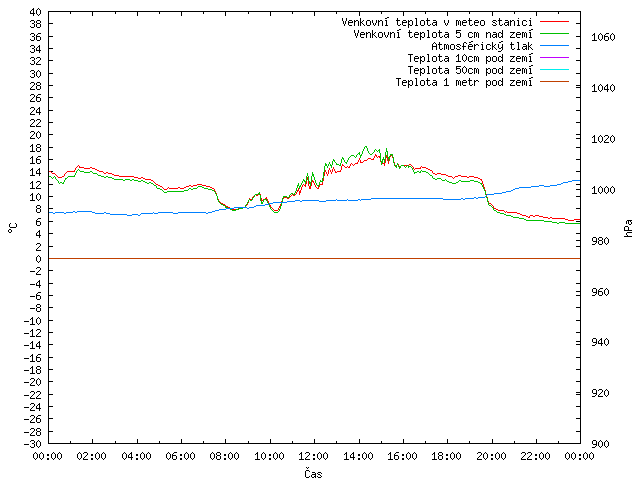
Task: Click the temperature tick label '0'
Action: (x=38, y=259)
